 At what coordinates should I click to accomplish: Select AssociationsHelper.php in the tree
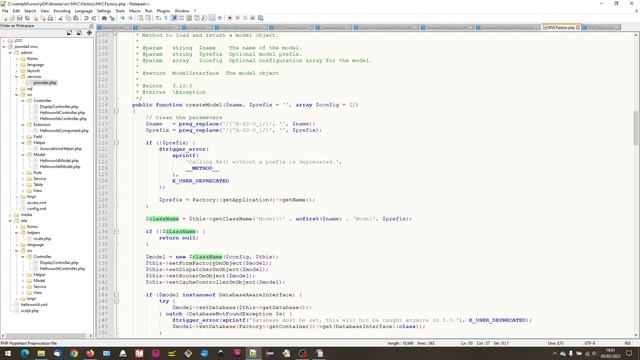tap(60, 149)
